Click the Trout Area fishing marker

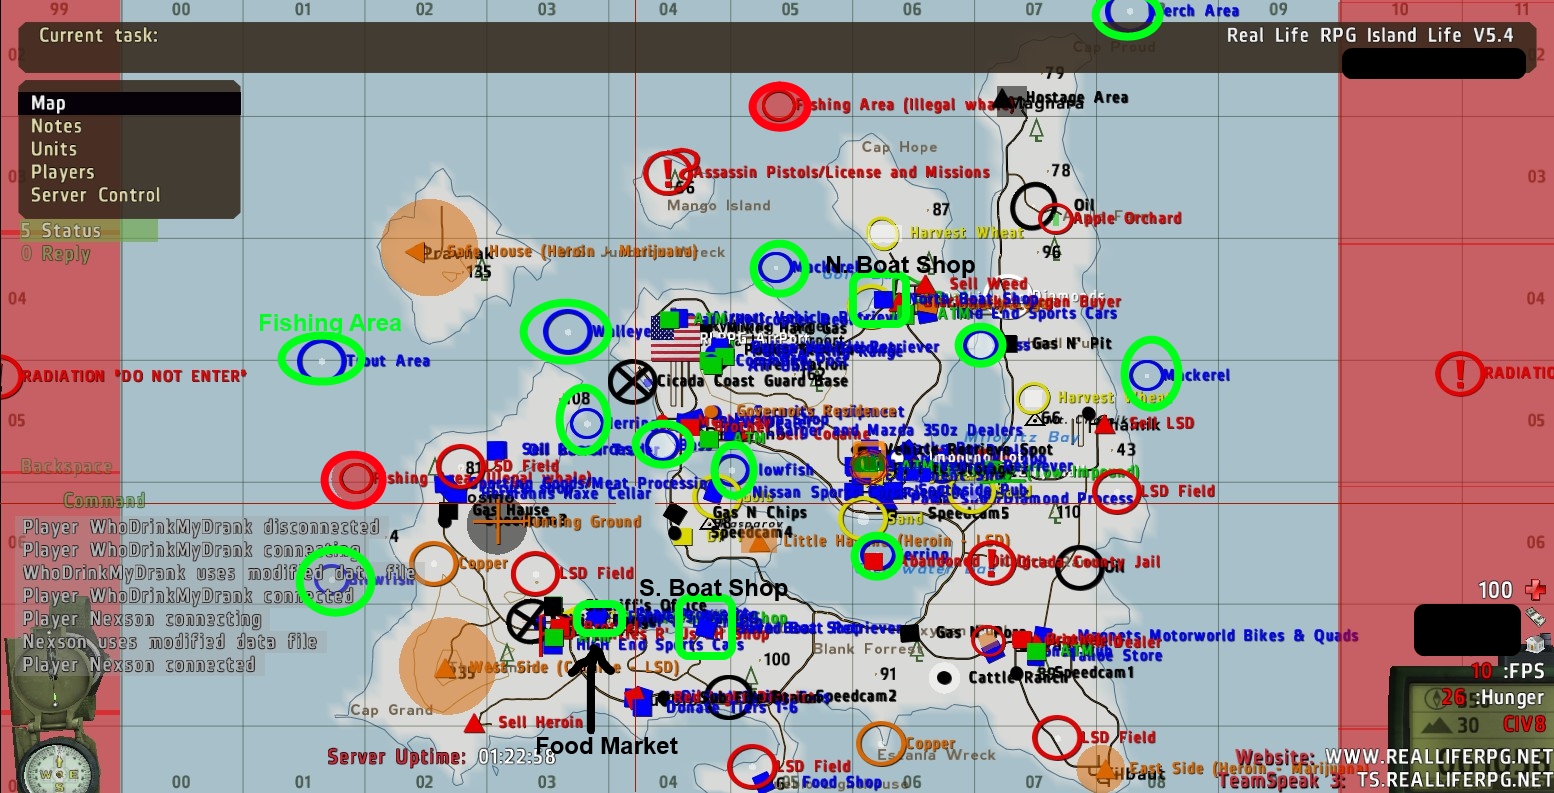coord(321,359)
